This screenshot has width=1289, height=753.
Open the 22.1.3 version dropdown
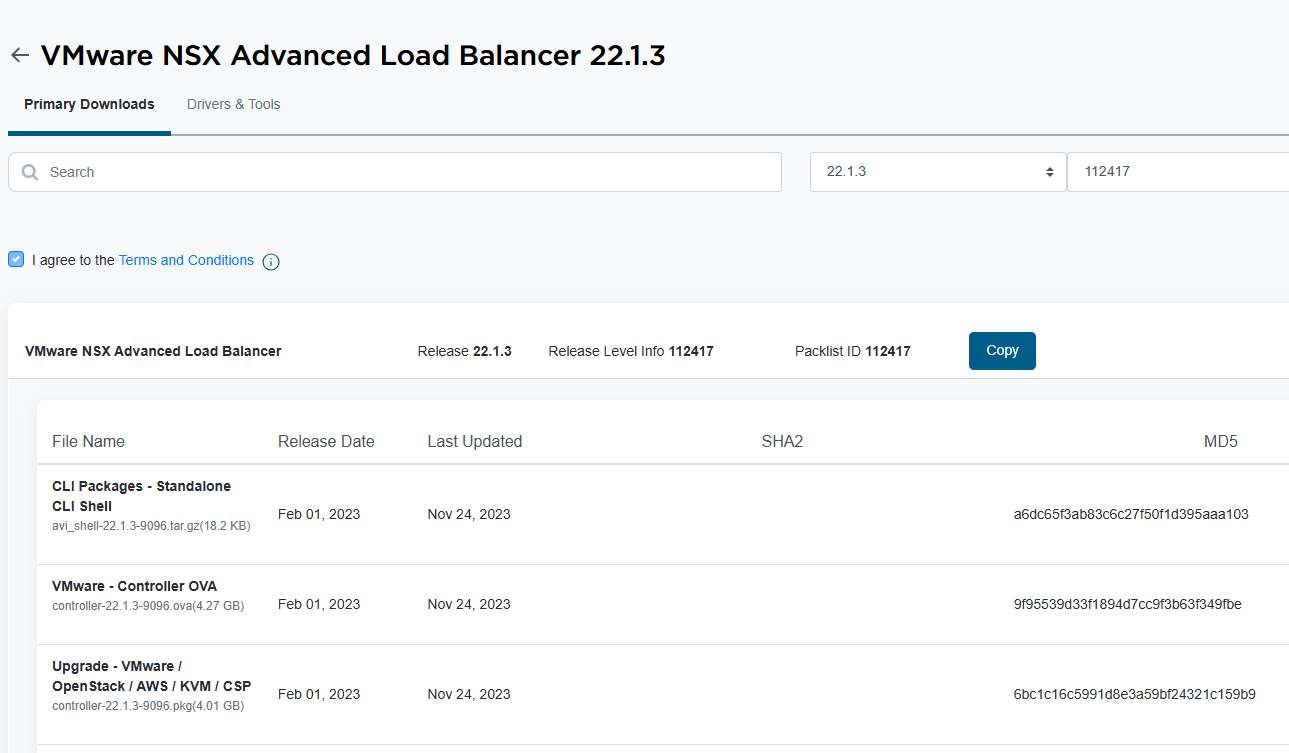tap(938, 172)
